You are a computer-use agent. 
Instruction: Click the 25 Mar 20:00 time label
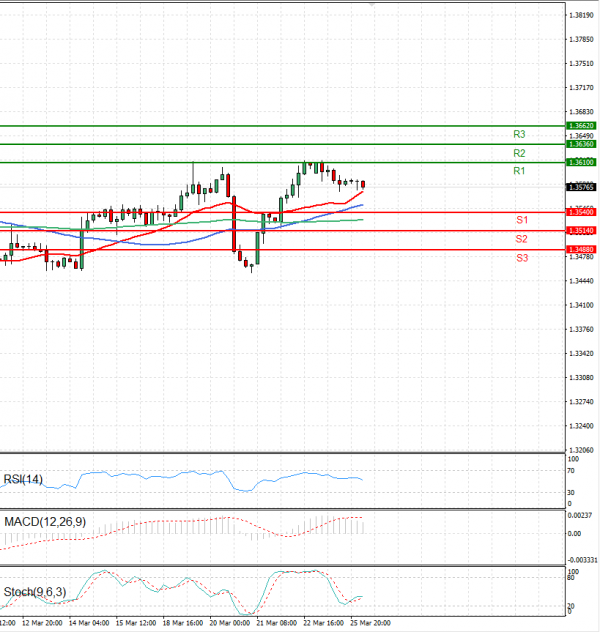[370, 623]
